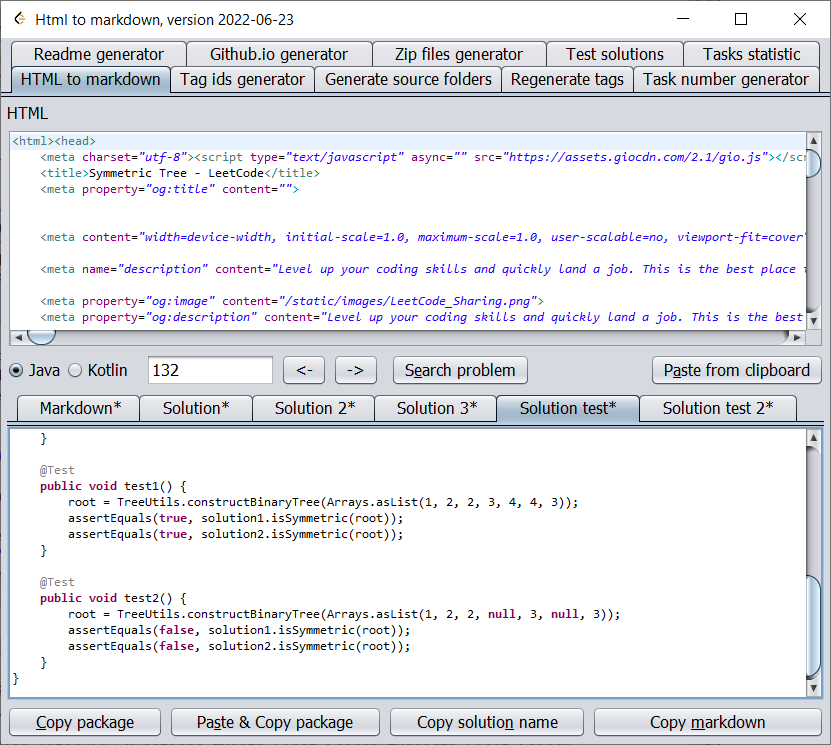Click the og:image meta tag line

292,301
